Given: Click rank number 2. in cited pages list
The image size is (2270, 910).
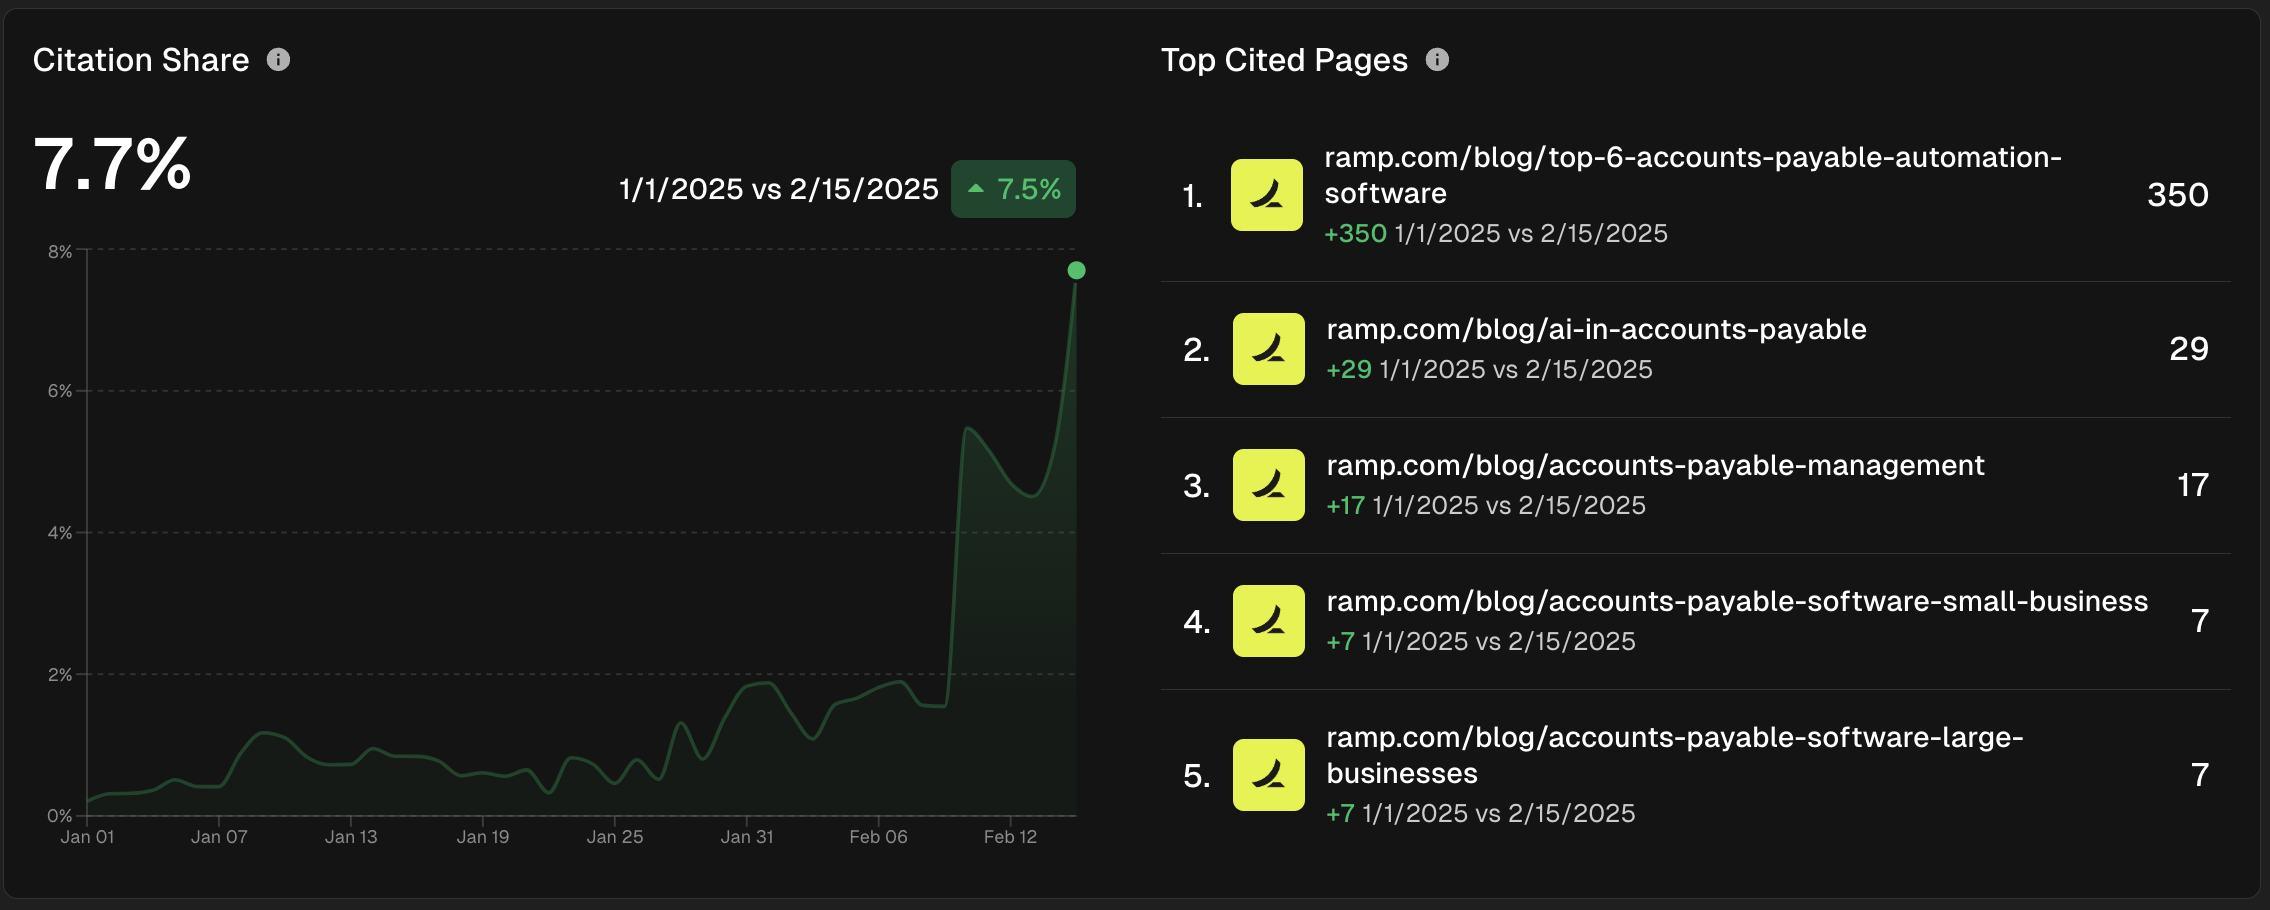Looking at the screenshot, I should click(1197, 350).
